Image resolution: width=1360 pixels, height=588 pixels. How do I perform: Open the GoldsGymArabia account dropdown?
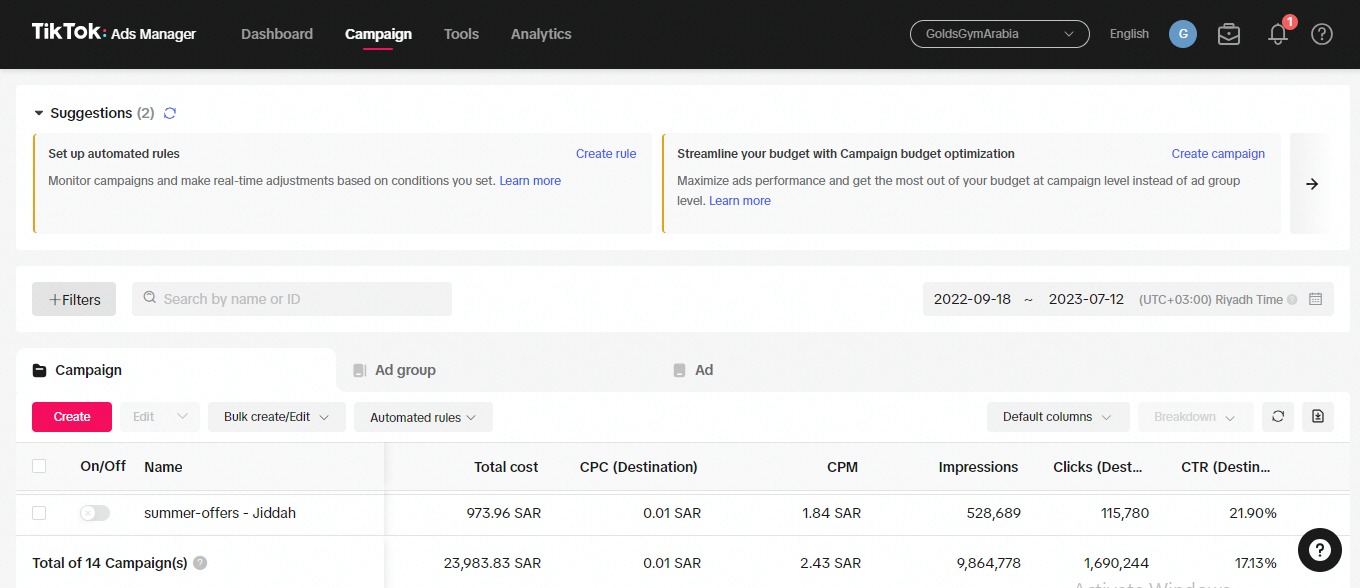pyautogui.click(x=999, y=34)
